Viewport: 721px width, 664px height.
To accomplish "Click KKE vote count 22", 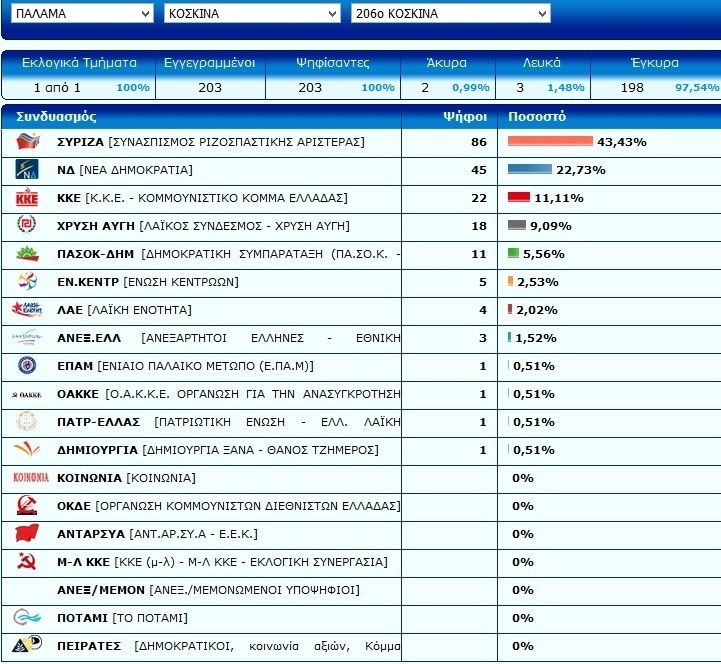I will [x=479, y=198].
